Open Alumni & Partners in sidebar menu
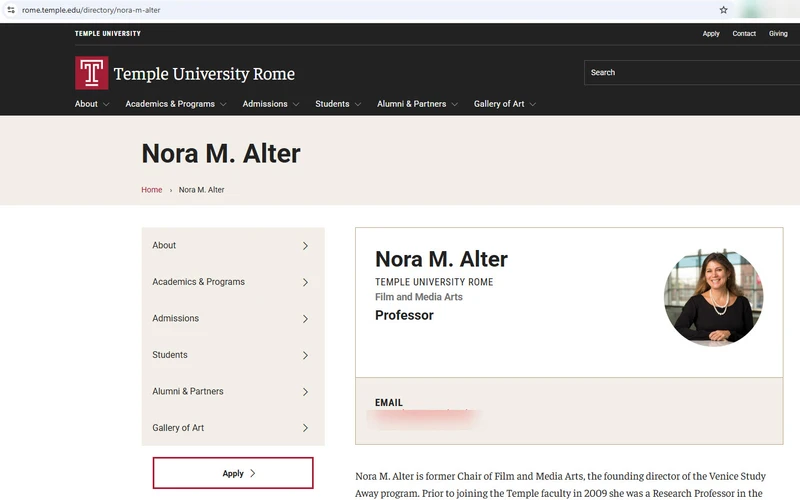This screenshot has width=800, height=500. pos(188,391)
